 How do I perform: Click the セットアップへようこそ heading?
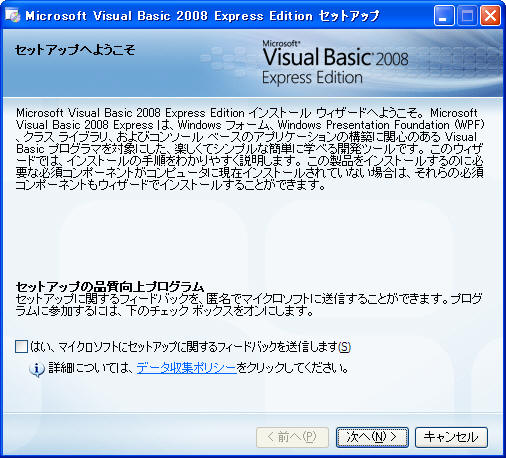click(75, 50)
